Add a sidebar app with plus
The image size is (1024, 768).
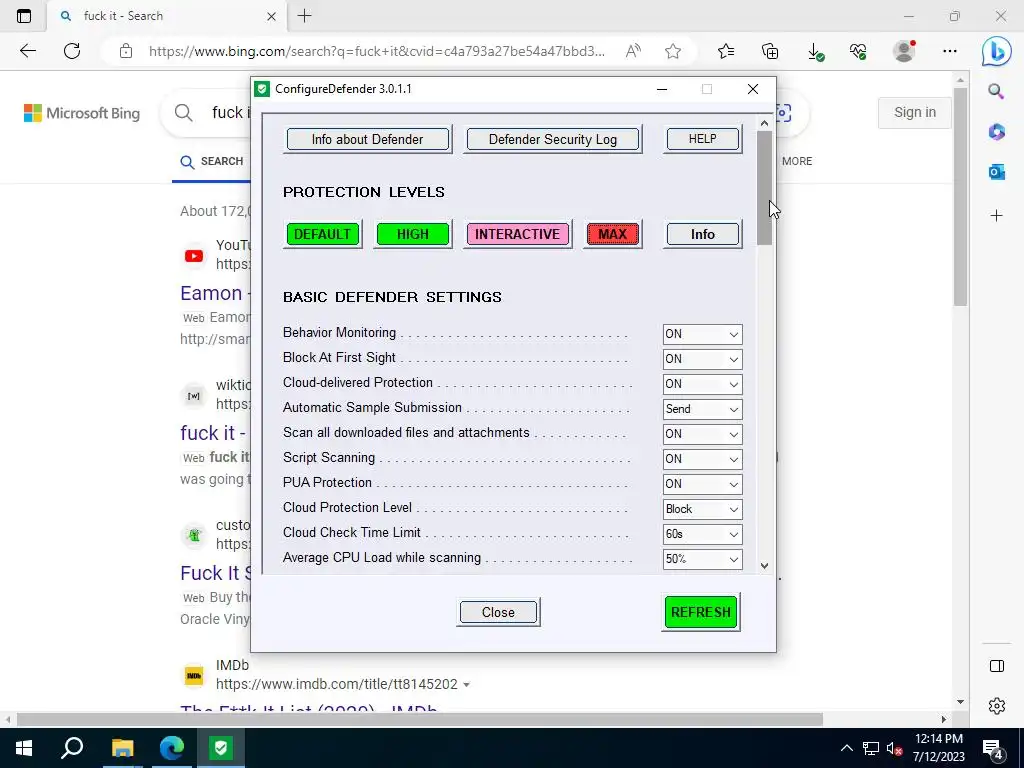coord(996,216)
